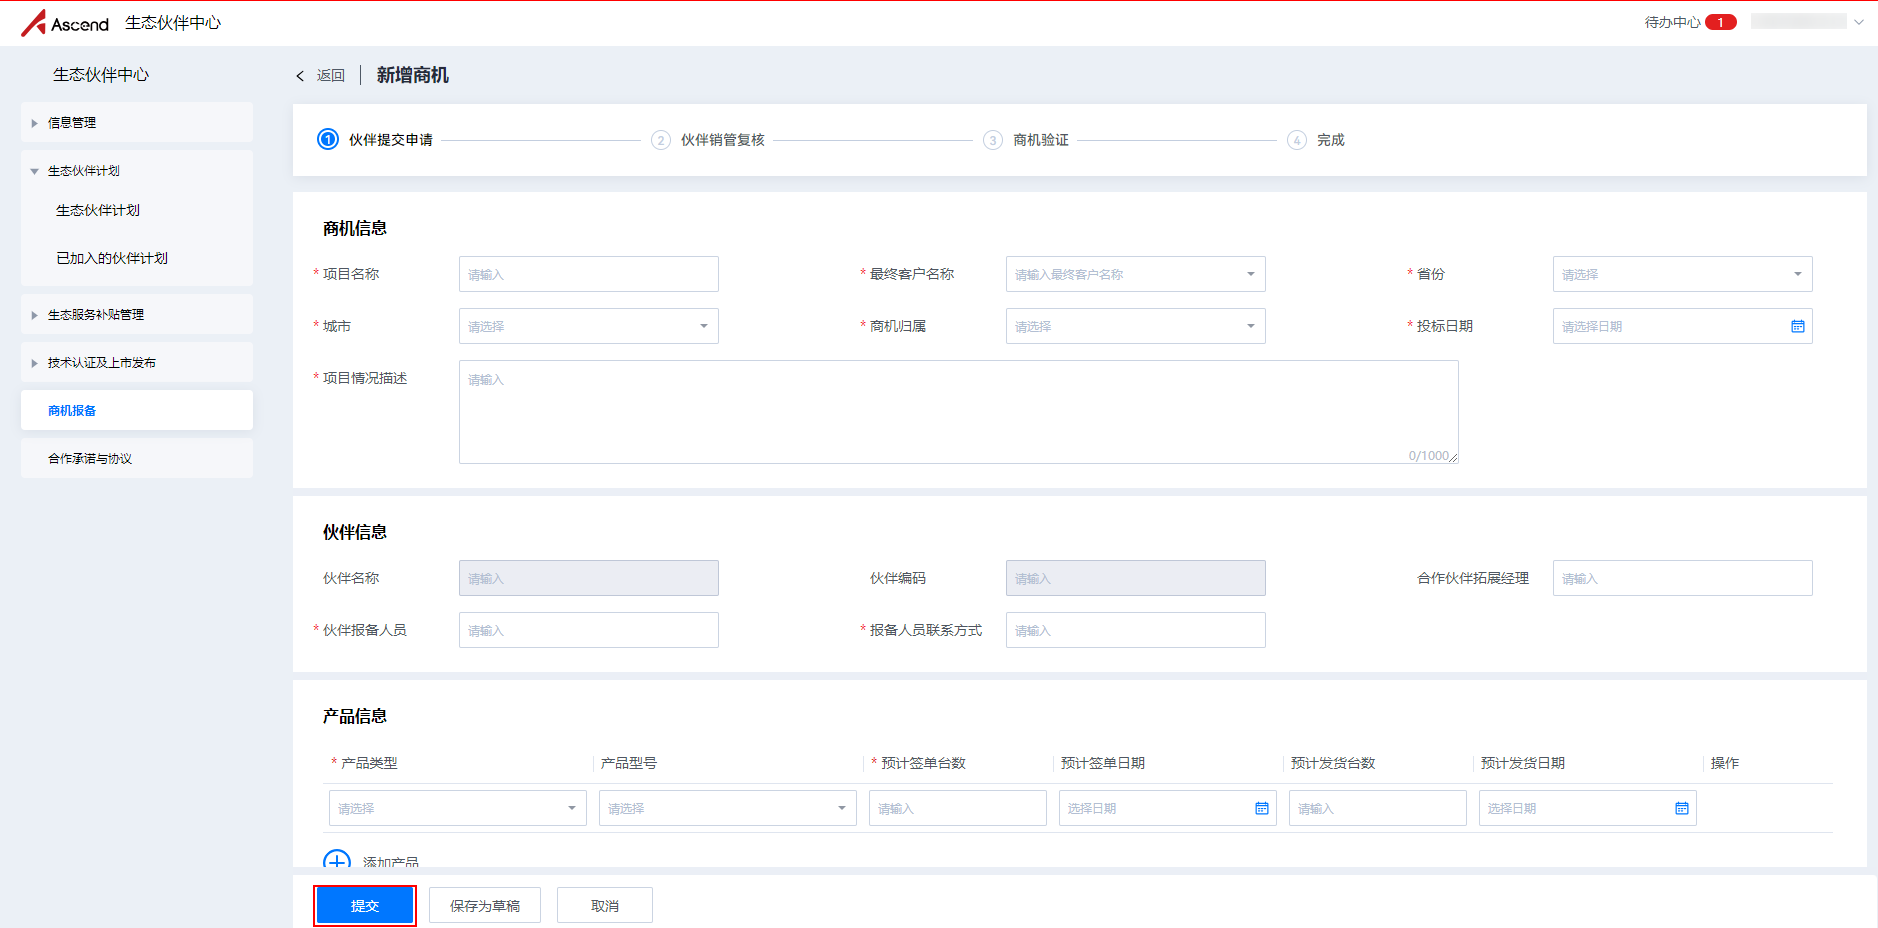Screen dimensions: 1878x928
Task: Click the 添加产品 plus icon
Action: click(x=337, y=860)
